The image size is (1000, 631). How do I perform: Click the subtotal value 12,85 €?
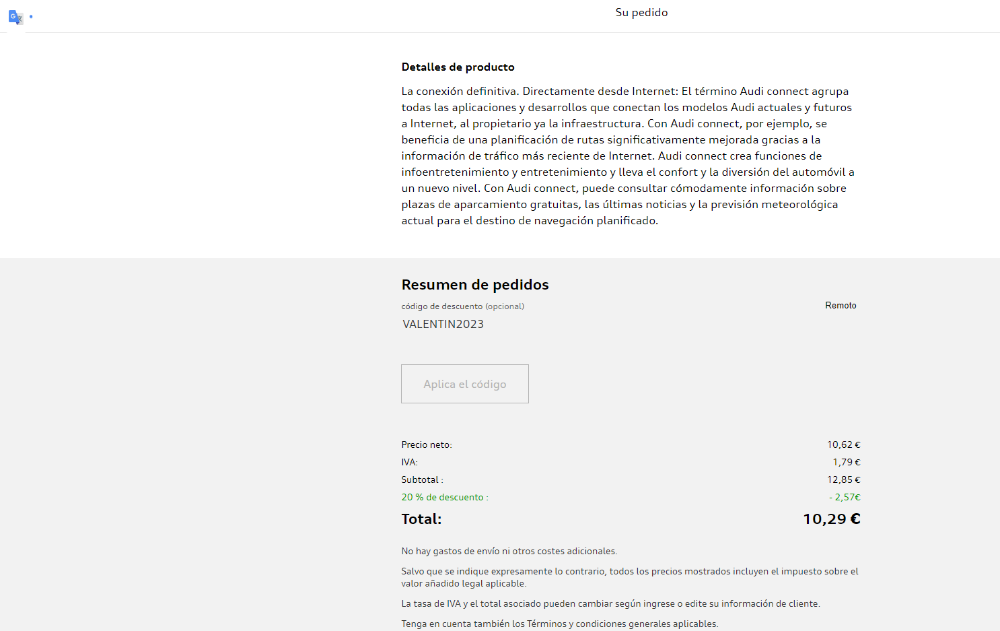tap(843, 480)
